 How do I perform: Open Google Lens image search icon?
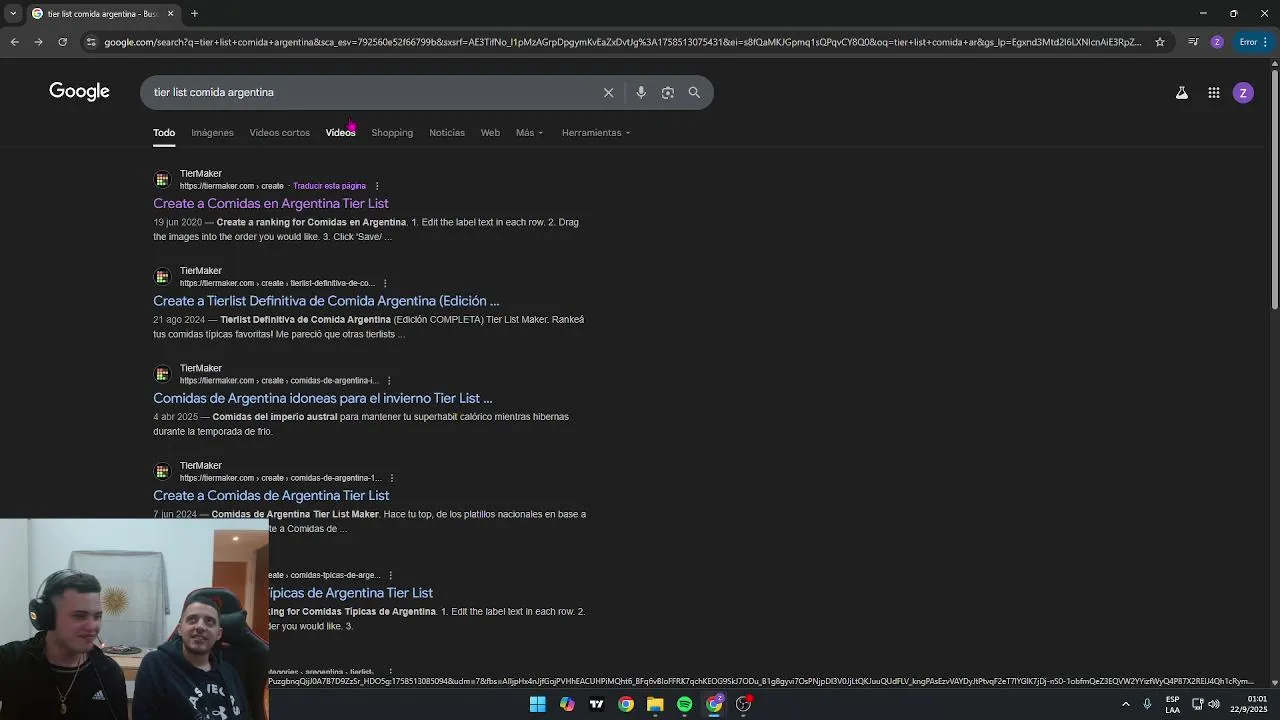tap(668, 92)
